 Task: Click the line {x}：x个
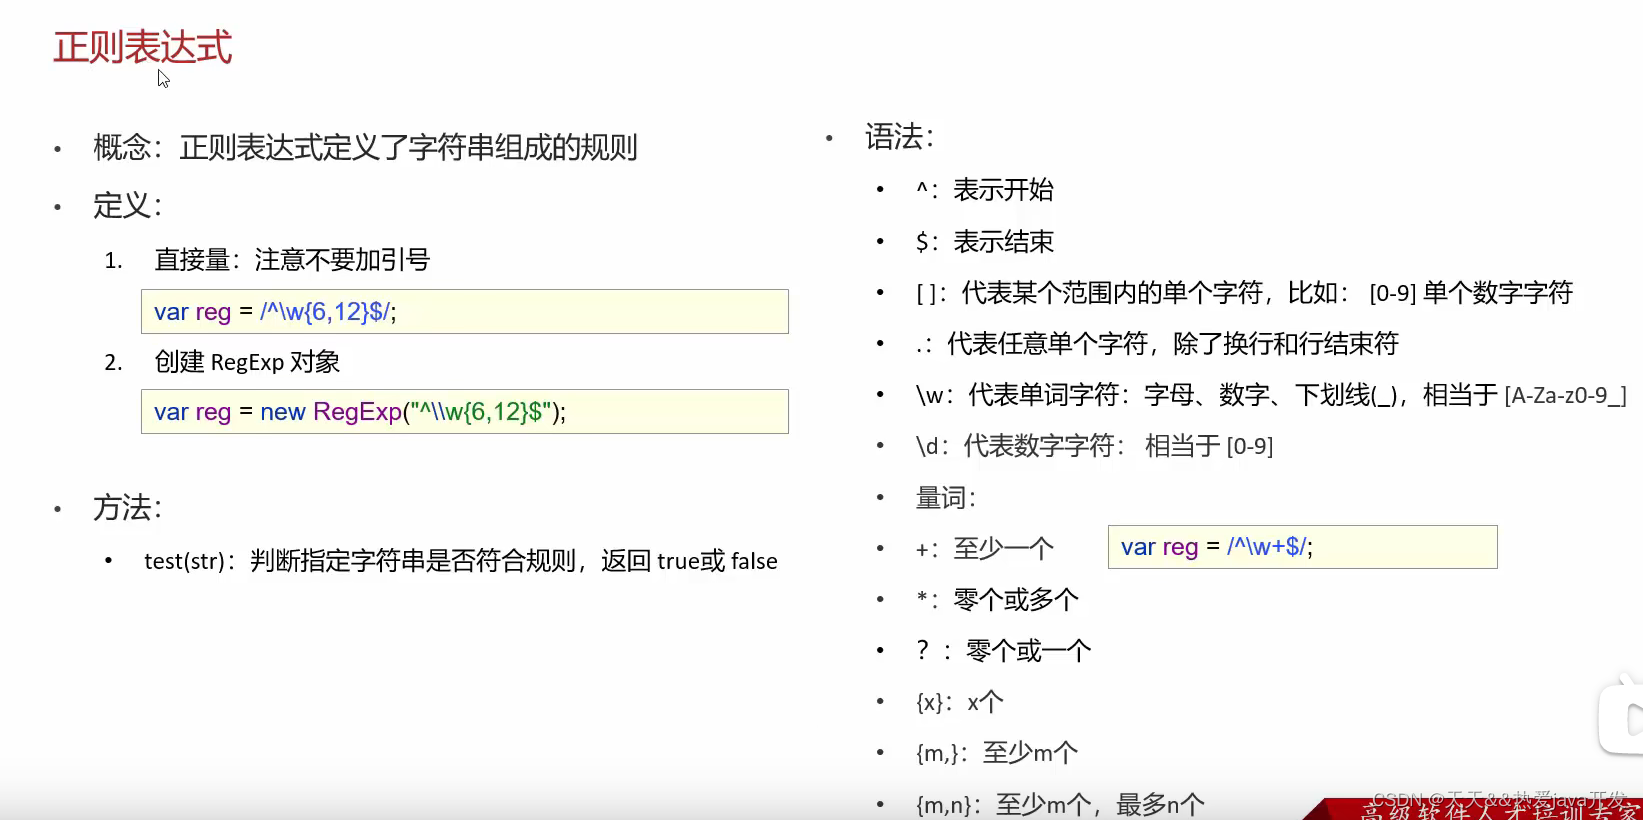click(x=960, y=702)
